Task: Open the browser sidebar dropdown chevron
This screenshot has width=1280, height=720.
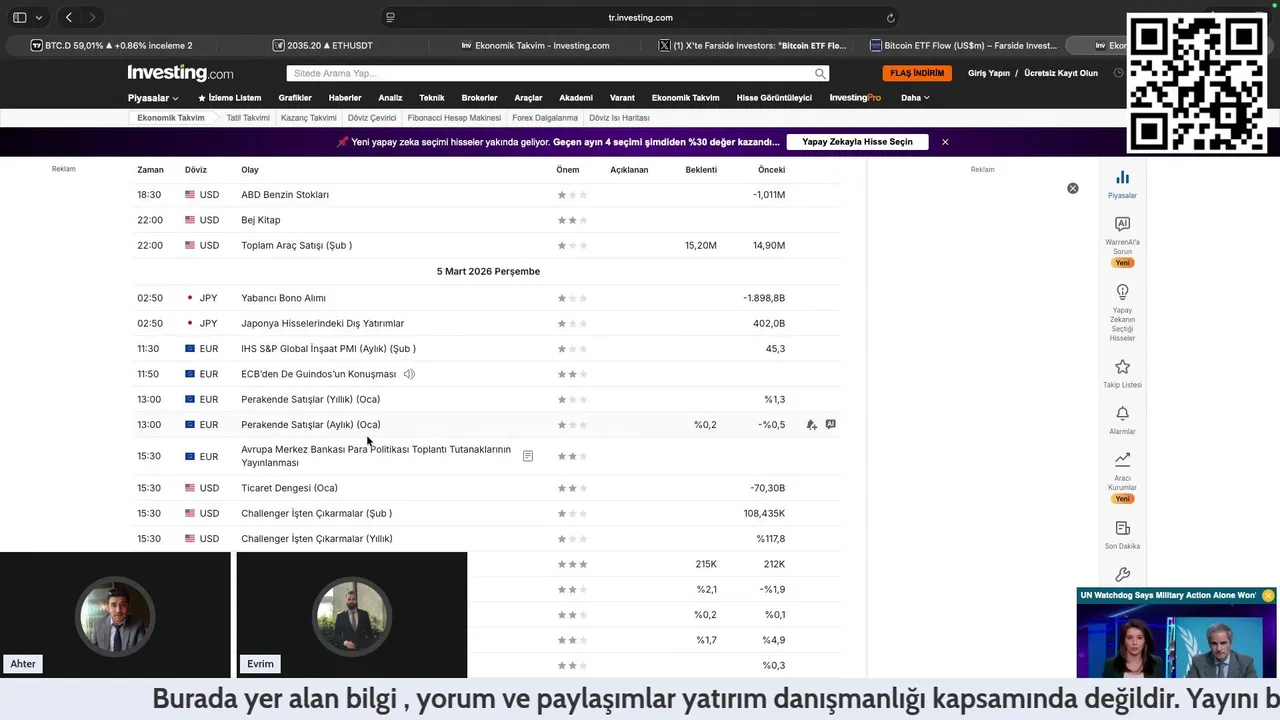Action: pyautogui.click(x=39, y=17)
